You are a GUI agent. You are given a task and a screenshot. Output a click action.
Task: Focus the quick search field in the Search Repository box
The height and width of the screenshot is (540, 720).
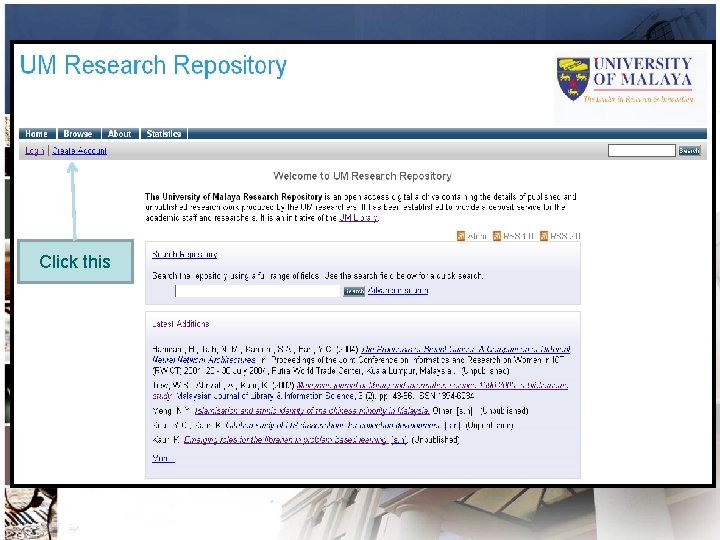[258, 291]
